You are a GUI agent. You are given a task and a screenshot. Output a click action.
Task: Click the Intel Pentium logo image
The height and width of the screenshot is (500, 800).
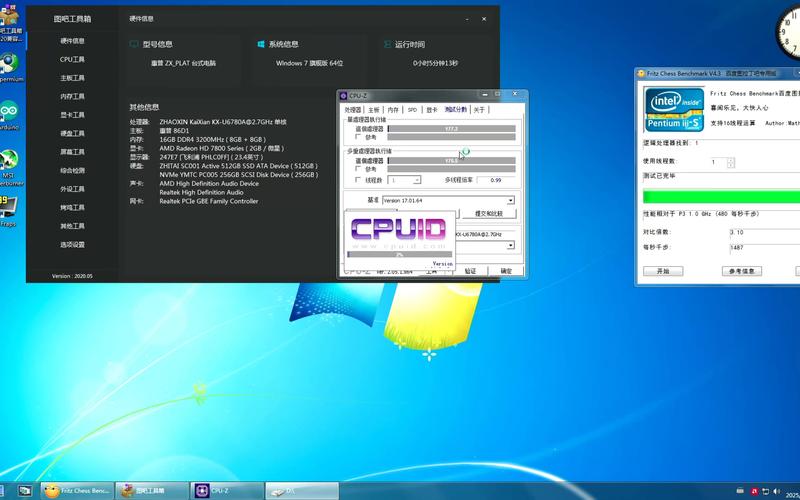[674, 109]
